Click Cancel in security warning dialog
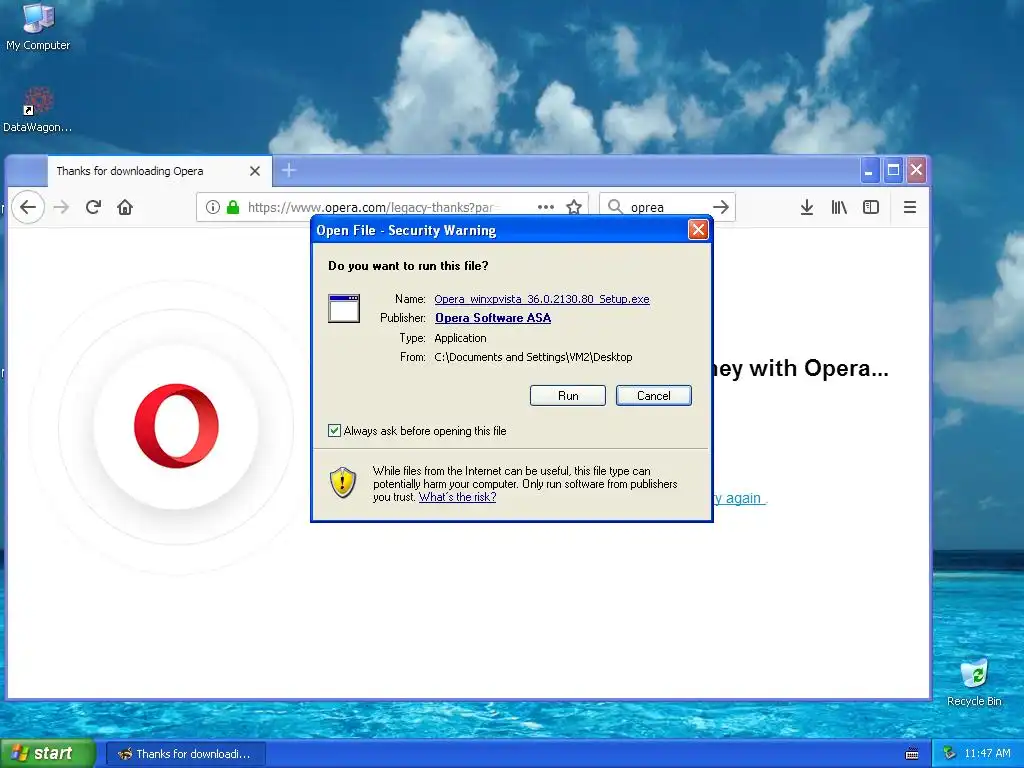Image resolution: width=1024 pixels, height=768 pixels. pos(653,396)
